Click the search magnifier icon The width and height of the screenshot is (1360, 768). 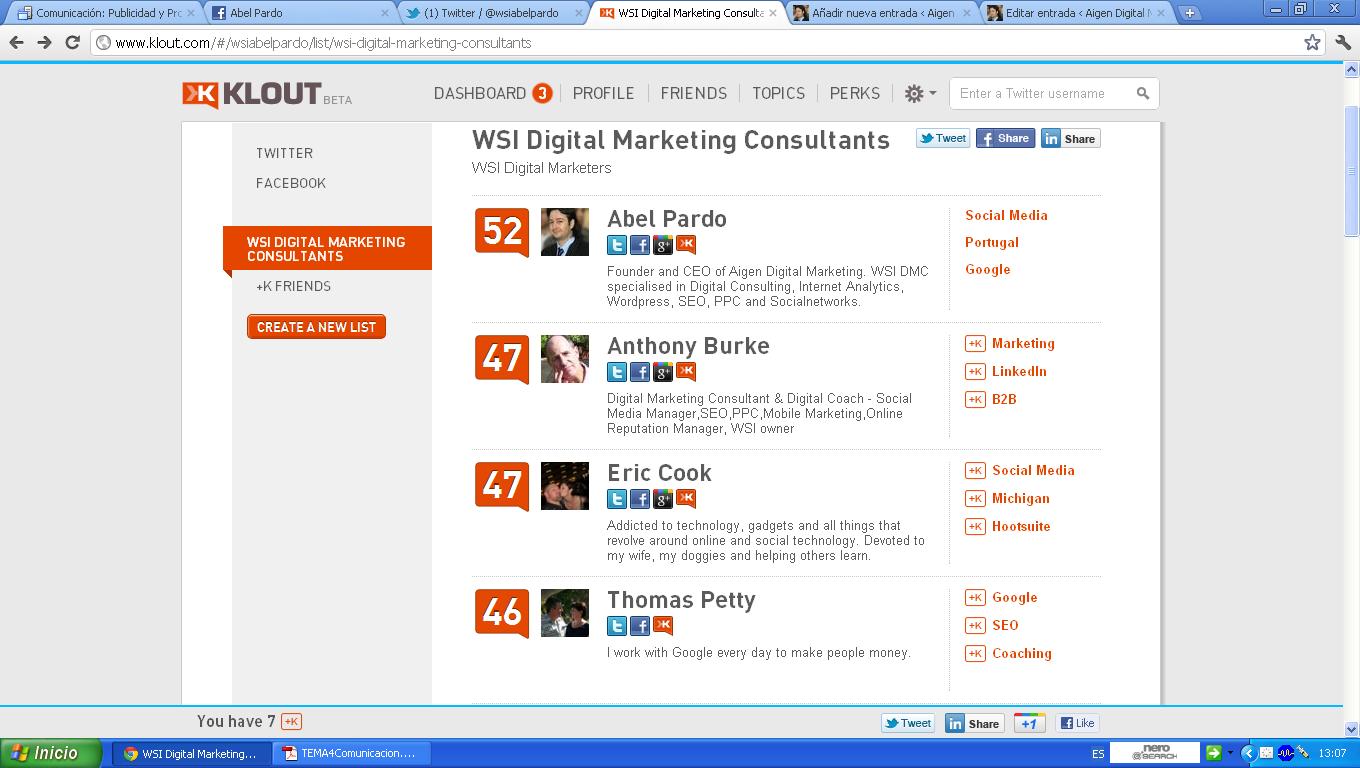pos(1143,93)
